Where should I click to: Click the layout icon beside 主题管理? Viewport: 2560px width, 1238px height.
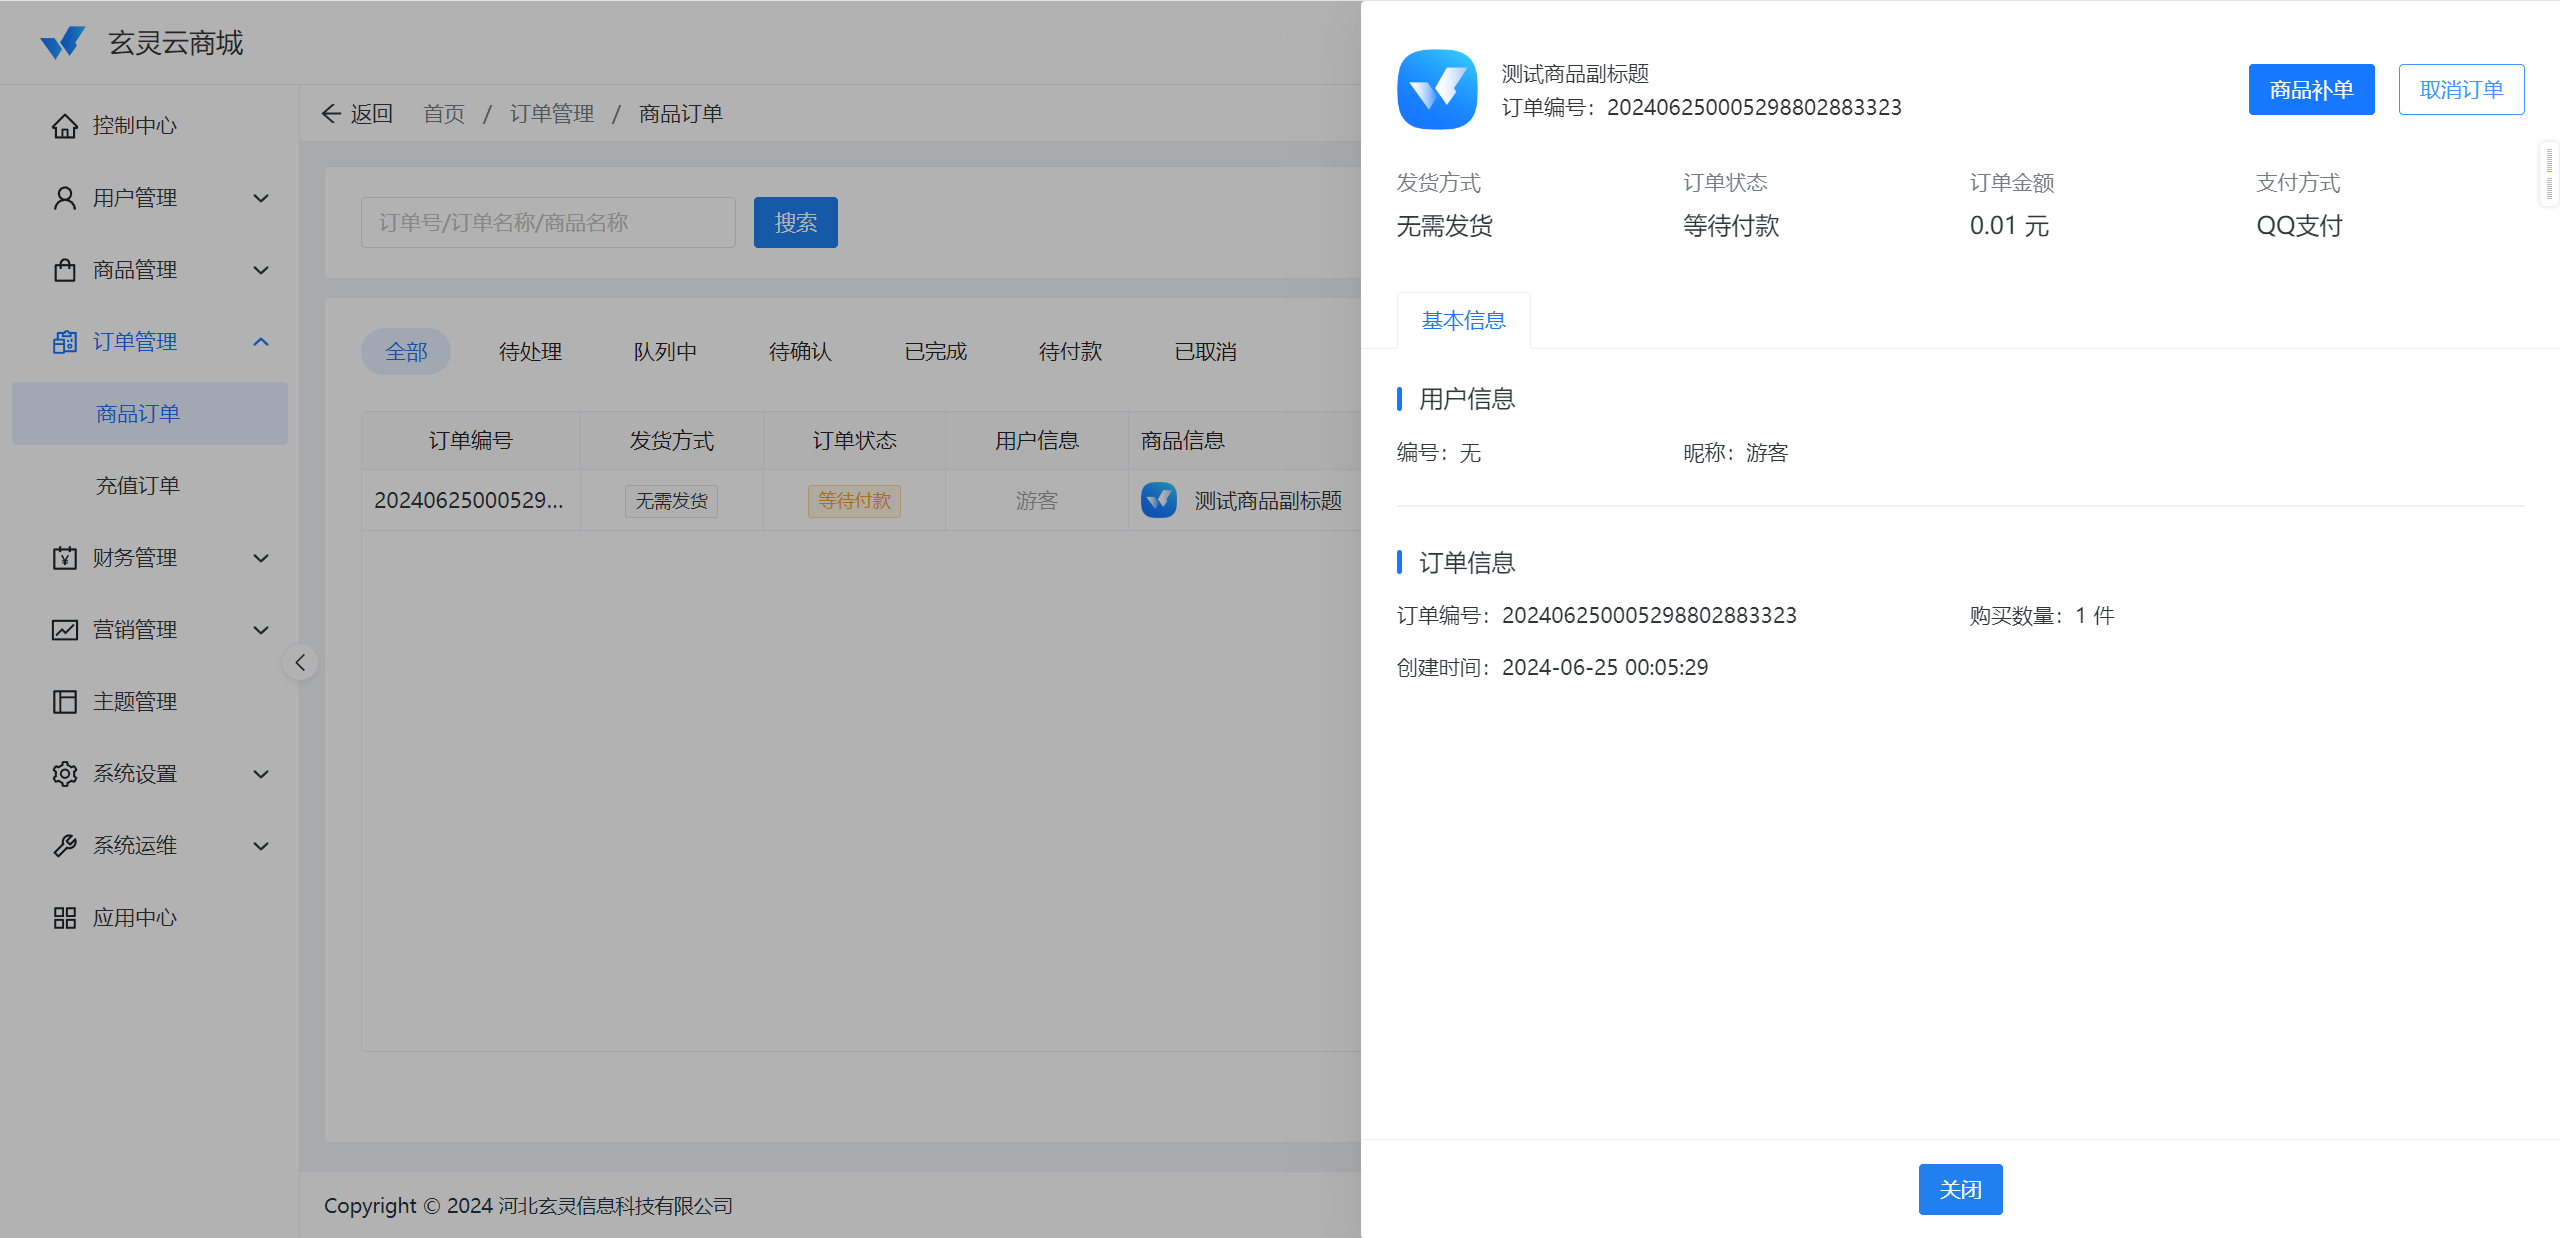click(x=65, y=702)
